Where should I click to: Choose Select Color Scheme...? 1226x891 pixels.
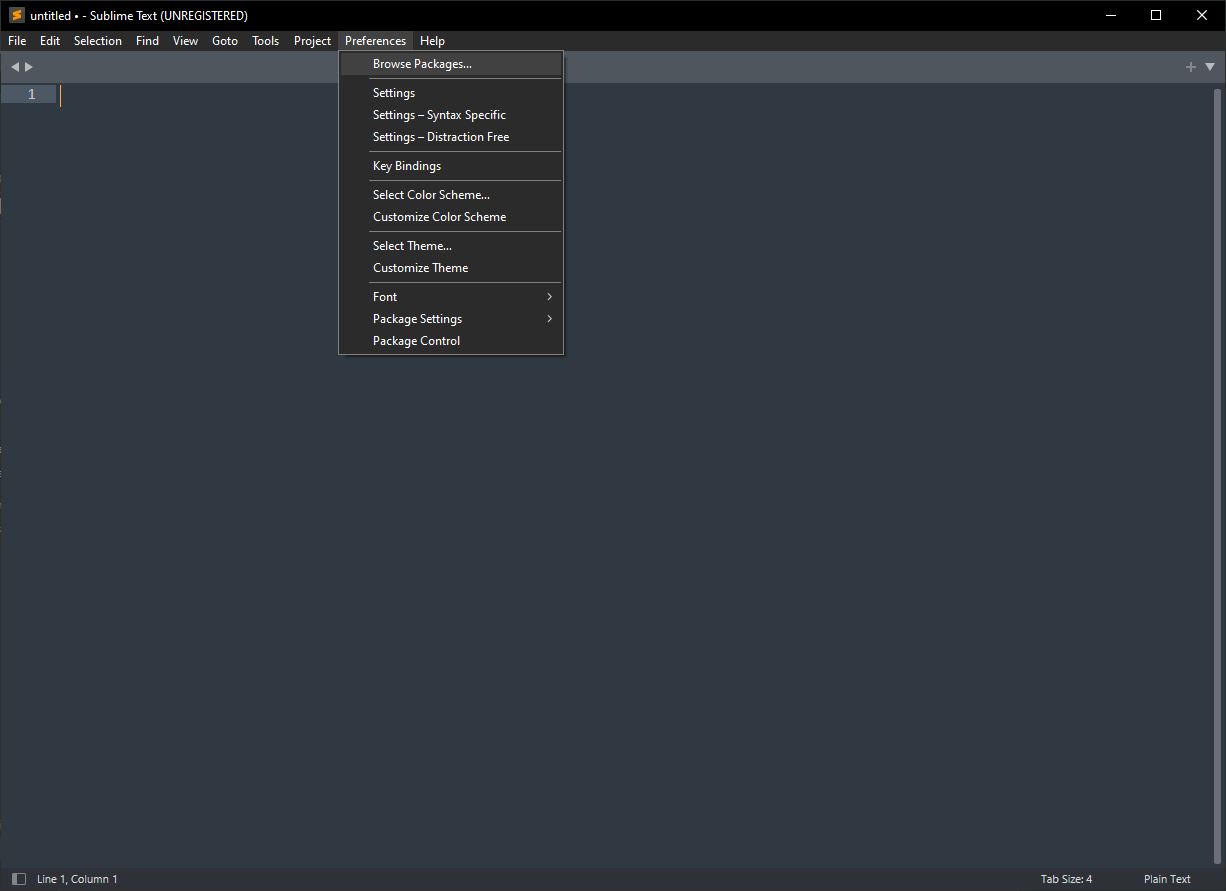pyautogui.click(x=451, y=195)
